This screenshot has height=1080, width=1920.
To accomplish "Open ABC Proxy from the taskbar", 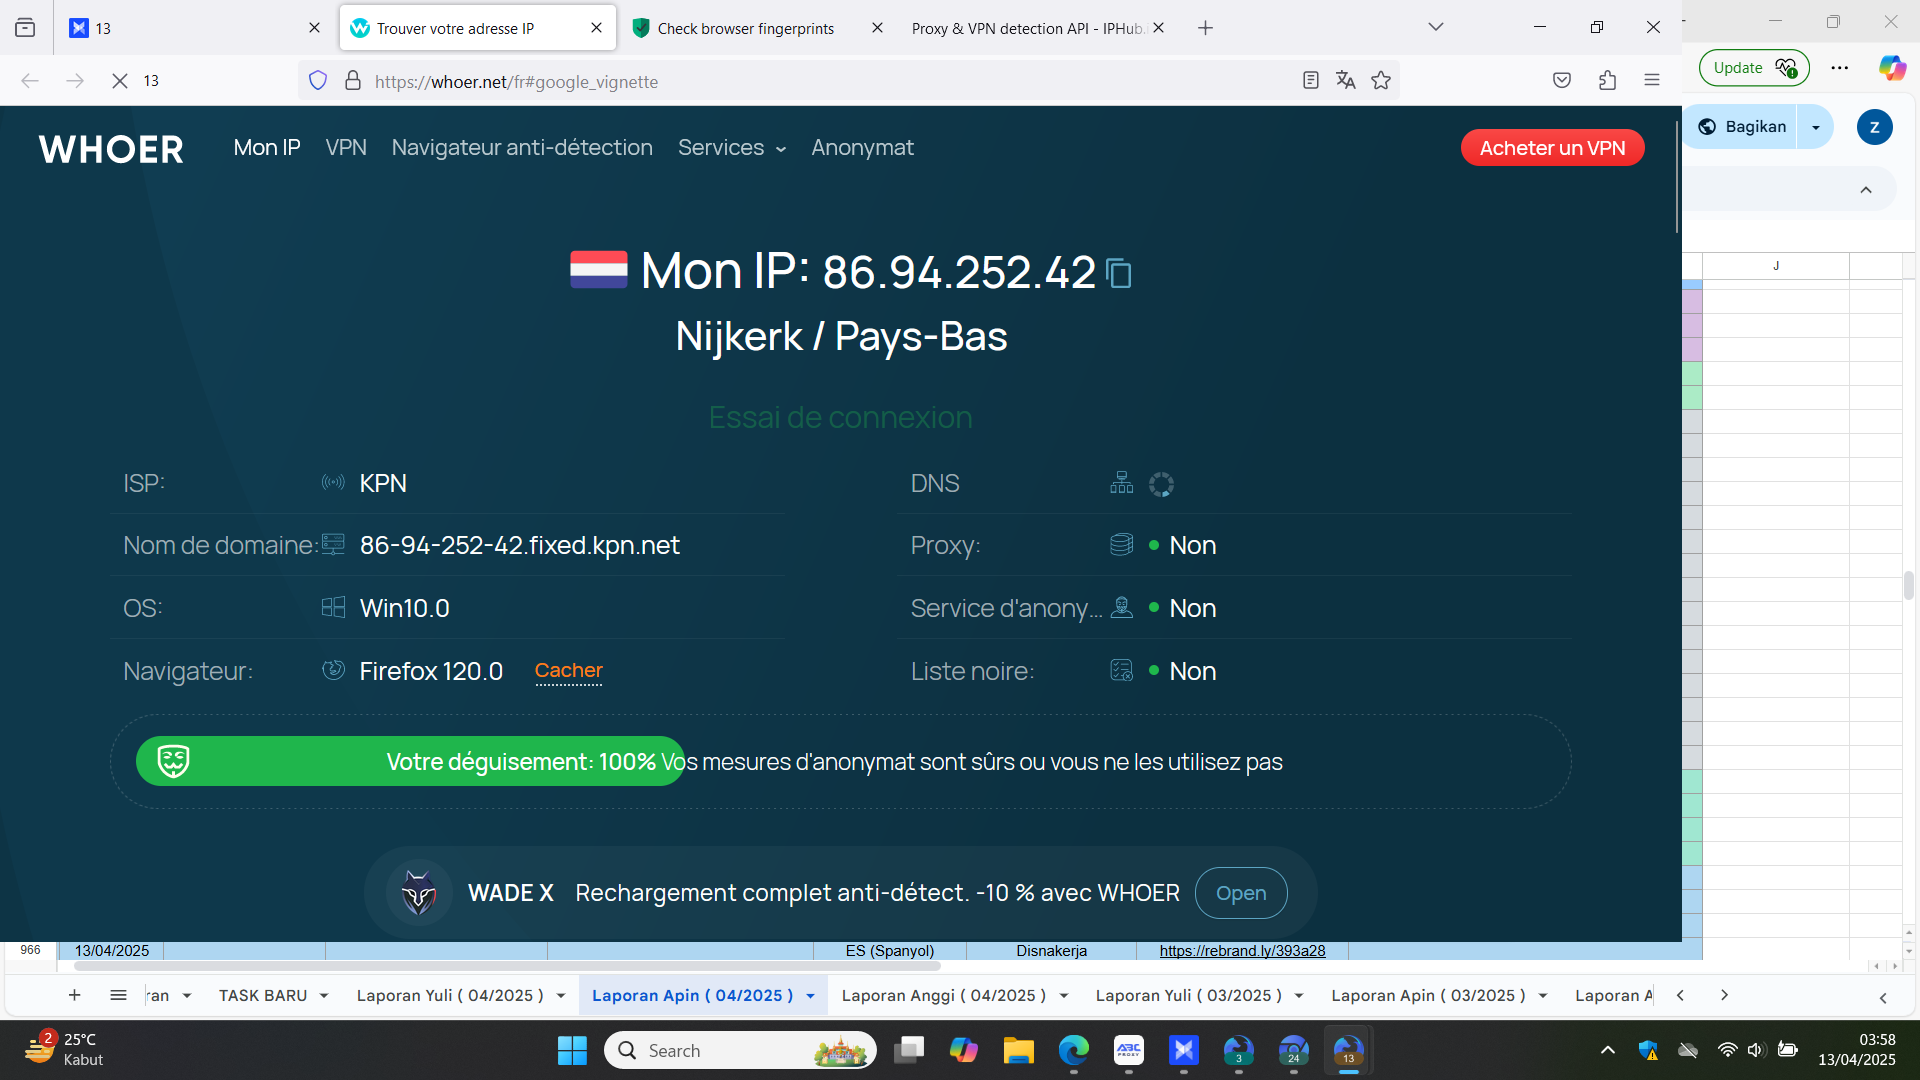I will 1129,1051.
